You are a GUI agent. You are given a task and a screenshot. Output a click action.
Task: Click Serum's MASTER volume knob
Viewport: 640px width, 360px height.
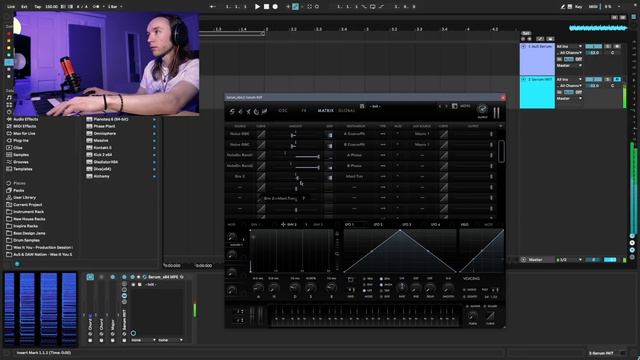click(x=482, y=109)
